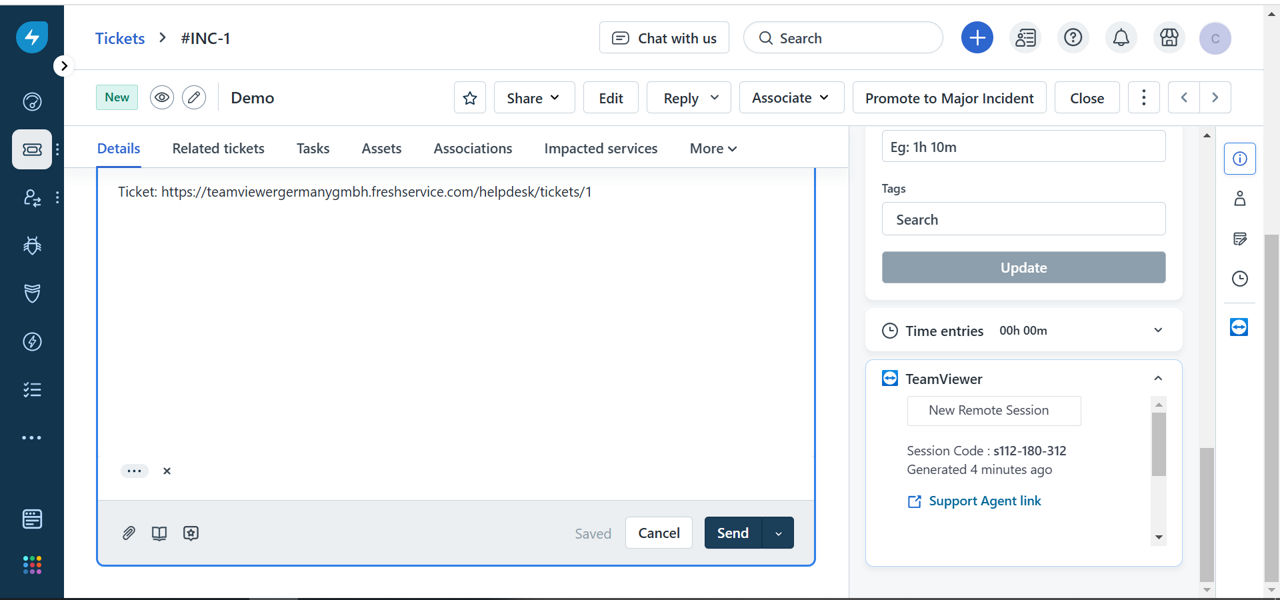Screen dimensions: 1280x600
Task: Open the TeamViewer icon in right rail
Action: (x=1239, y=327)
